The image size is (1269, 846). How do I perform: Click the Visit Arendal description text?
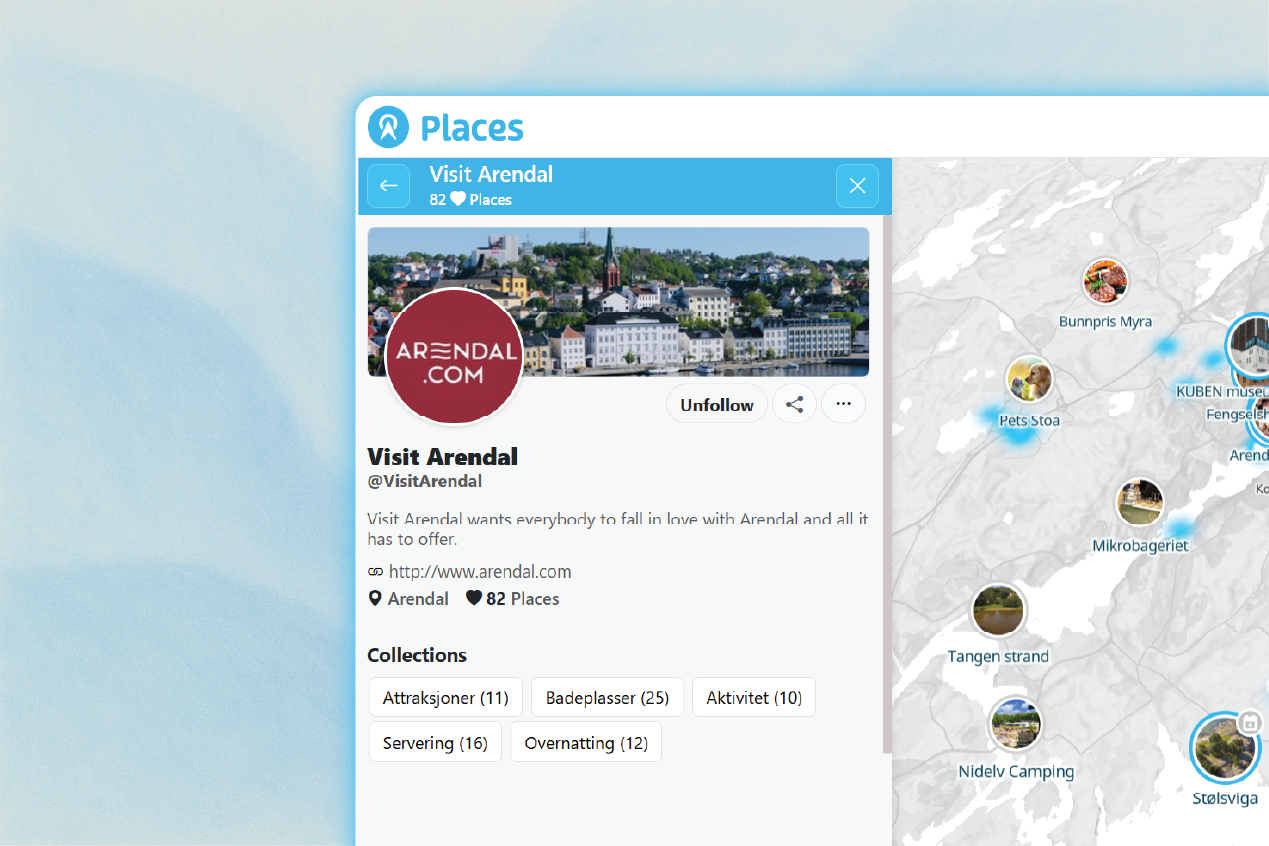pos(618,529)
